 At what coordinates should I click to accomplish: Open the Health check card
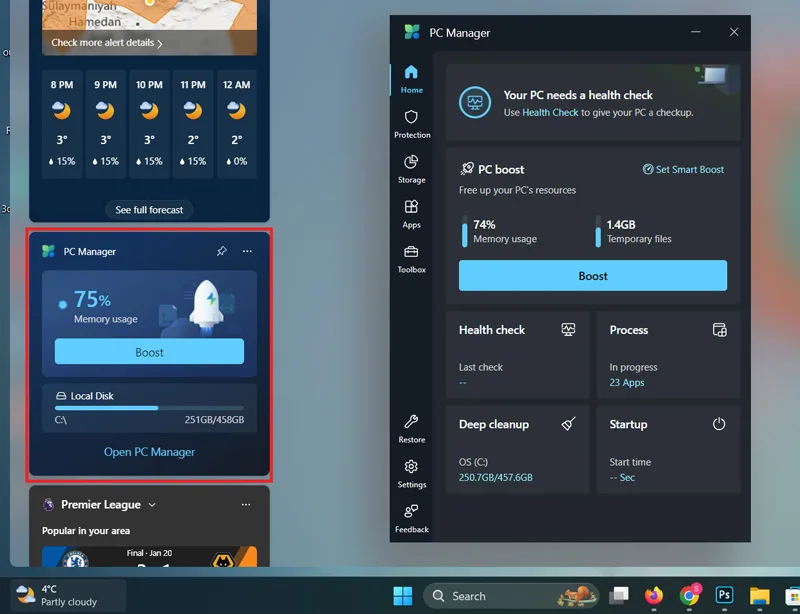pos(517,355)
